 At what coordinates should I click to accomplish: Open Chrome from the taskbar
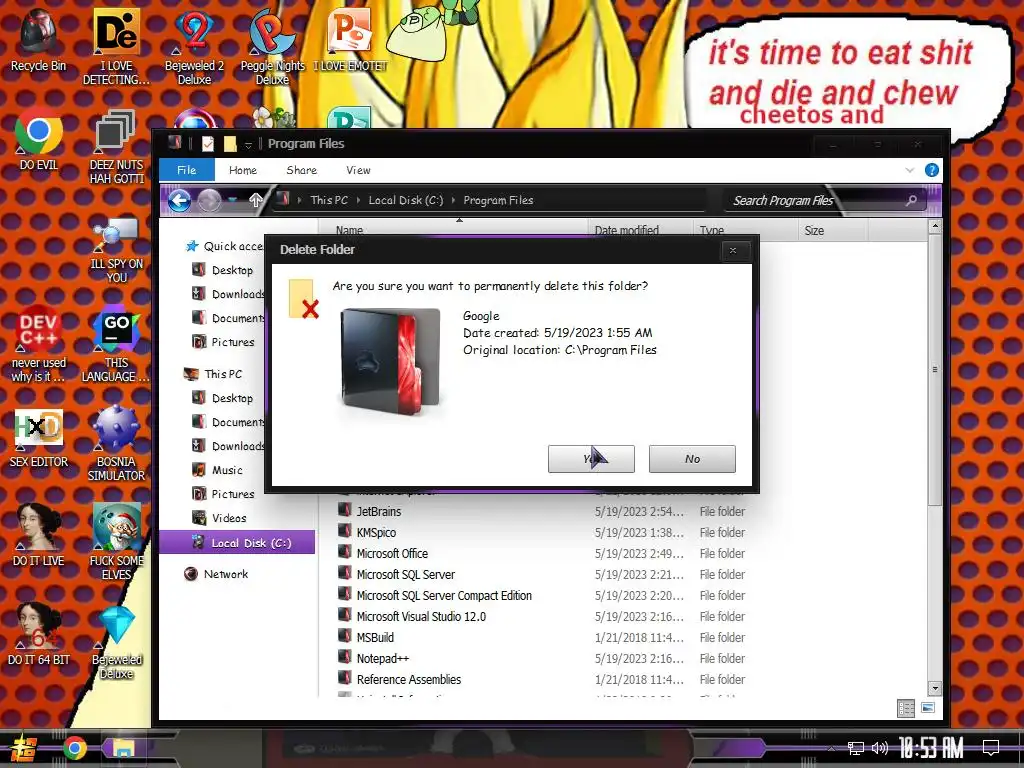pyautogui.click(x=74, y=748)
